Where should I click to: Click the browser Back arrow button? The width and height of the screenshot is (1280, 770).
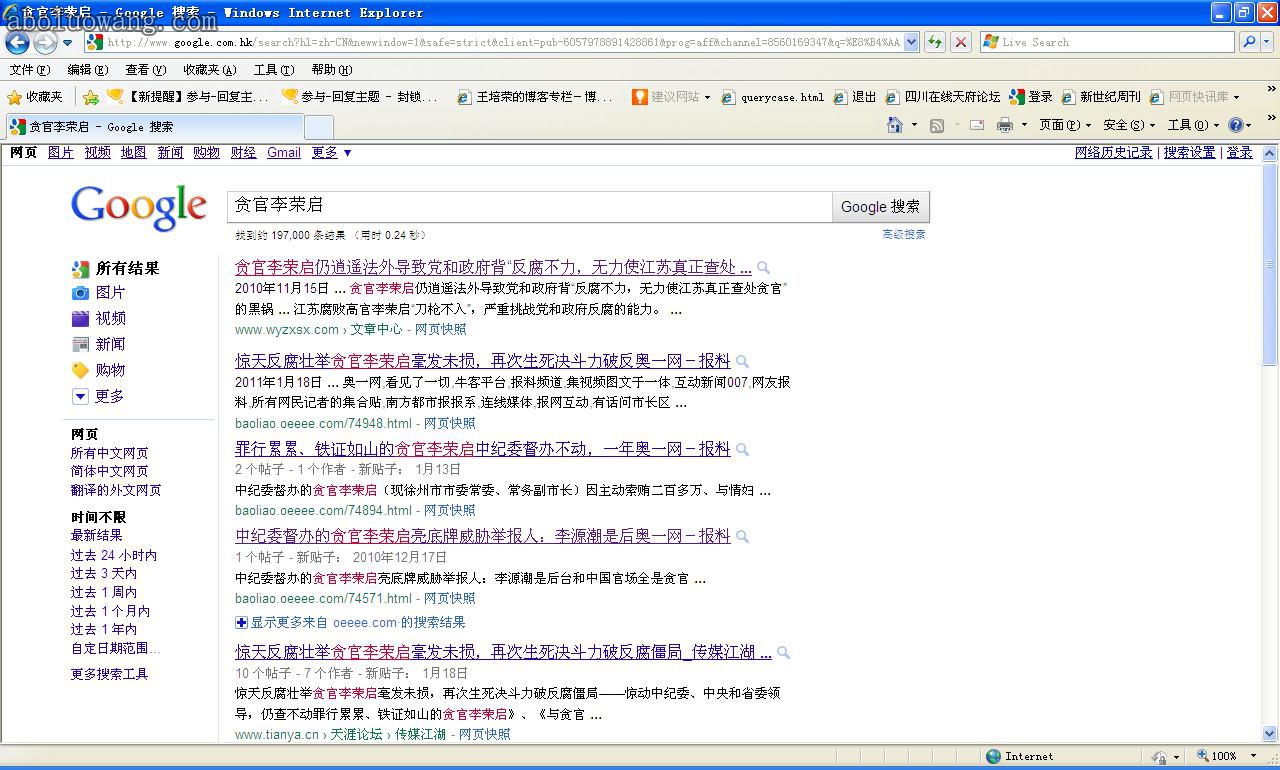pyautogui.click(x=18, y=43)
